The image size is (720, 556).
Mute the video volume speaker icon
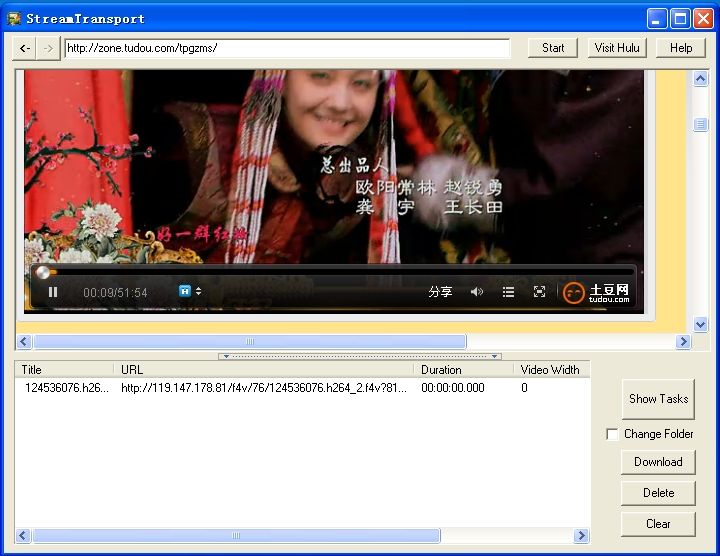477,292
